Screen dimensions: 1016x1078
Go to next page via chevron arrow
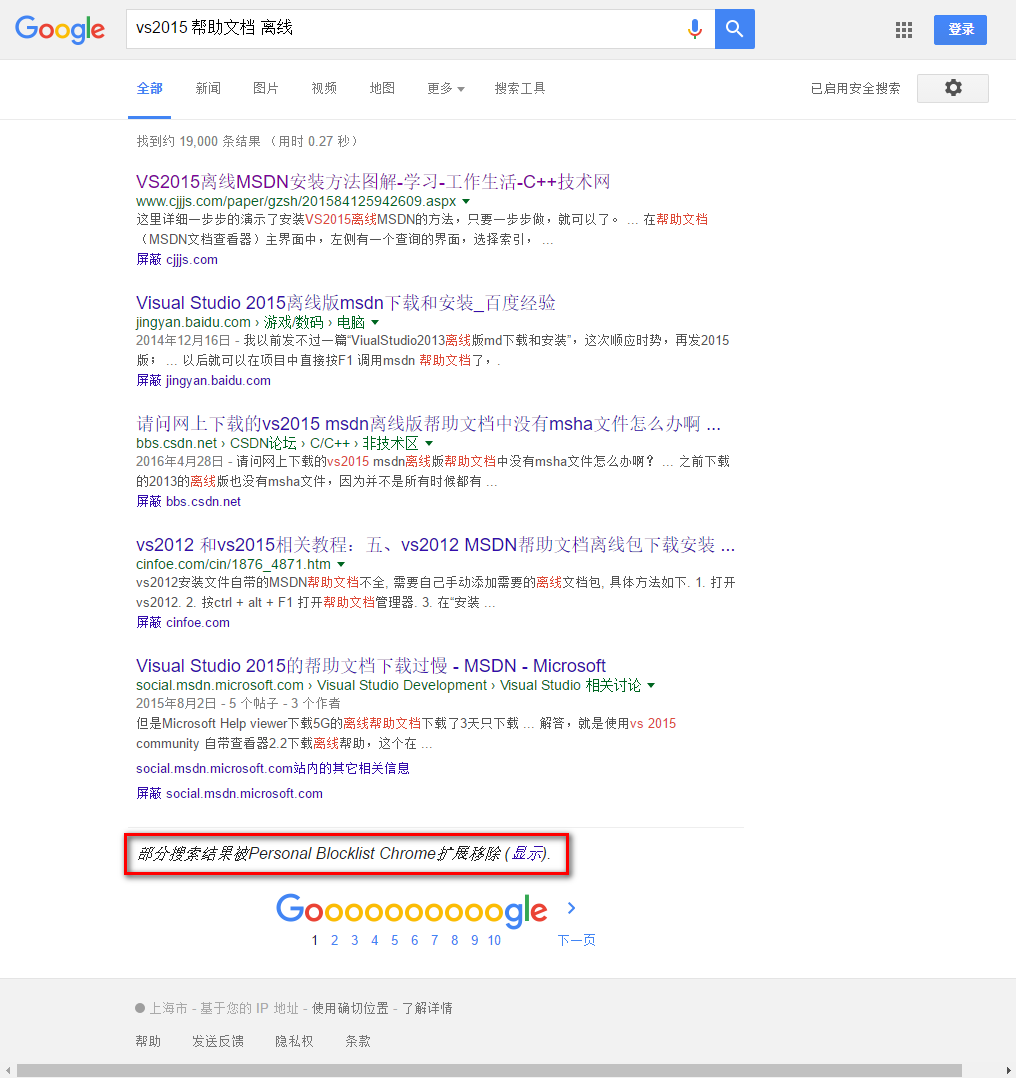[571, 908]
